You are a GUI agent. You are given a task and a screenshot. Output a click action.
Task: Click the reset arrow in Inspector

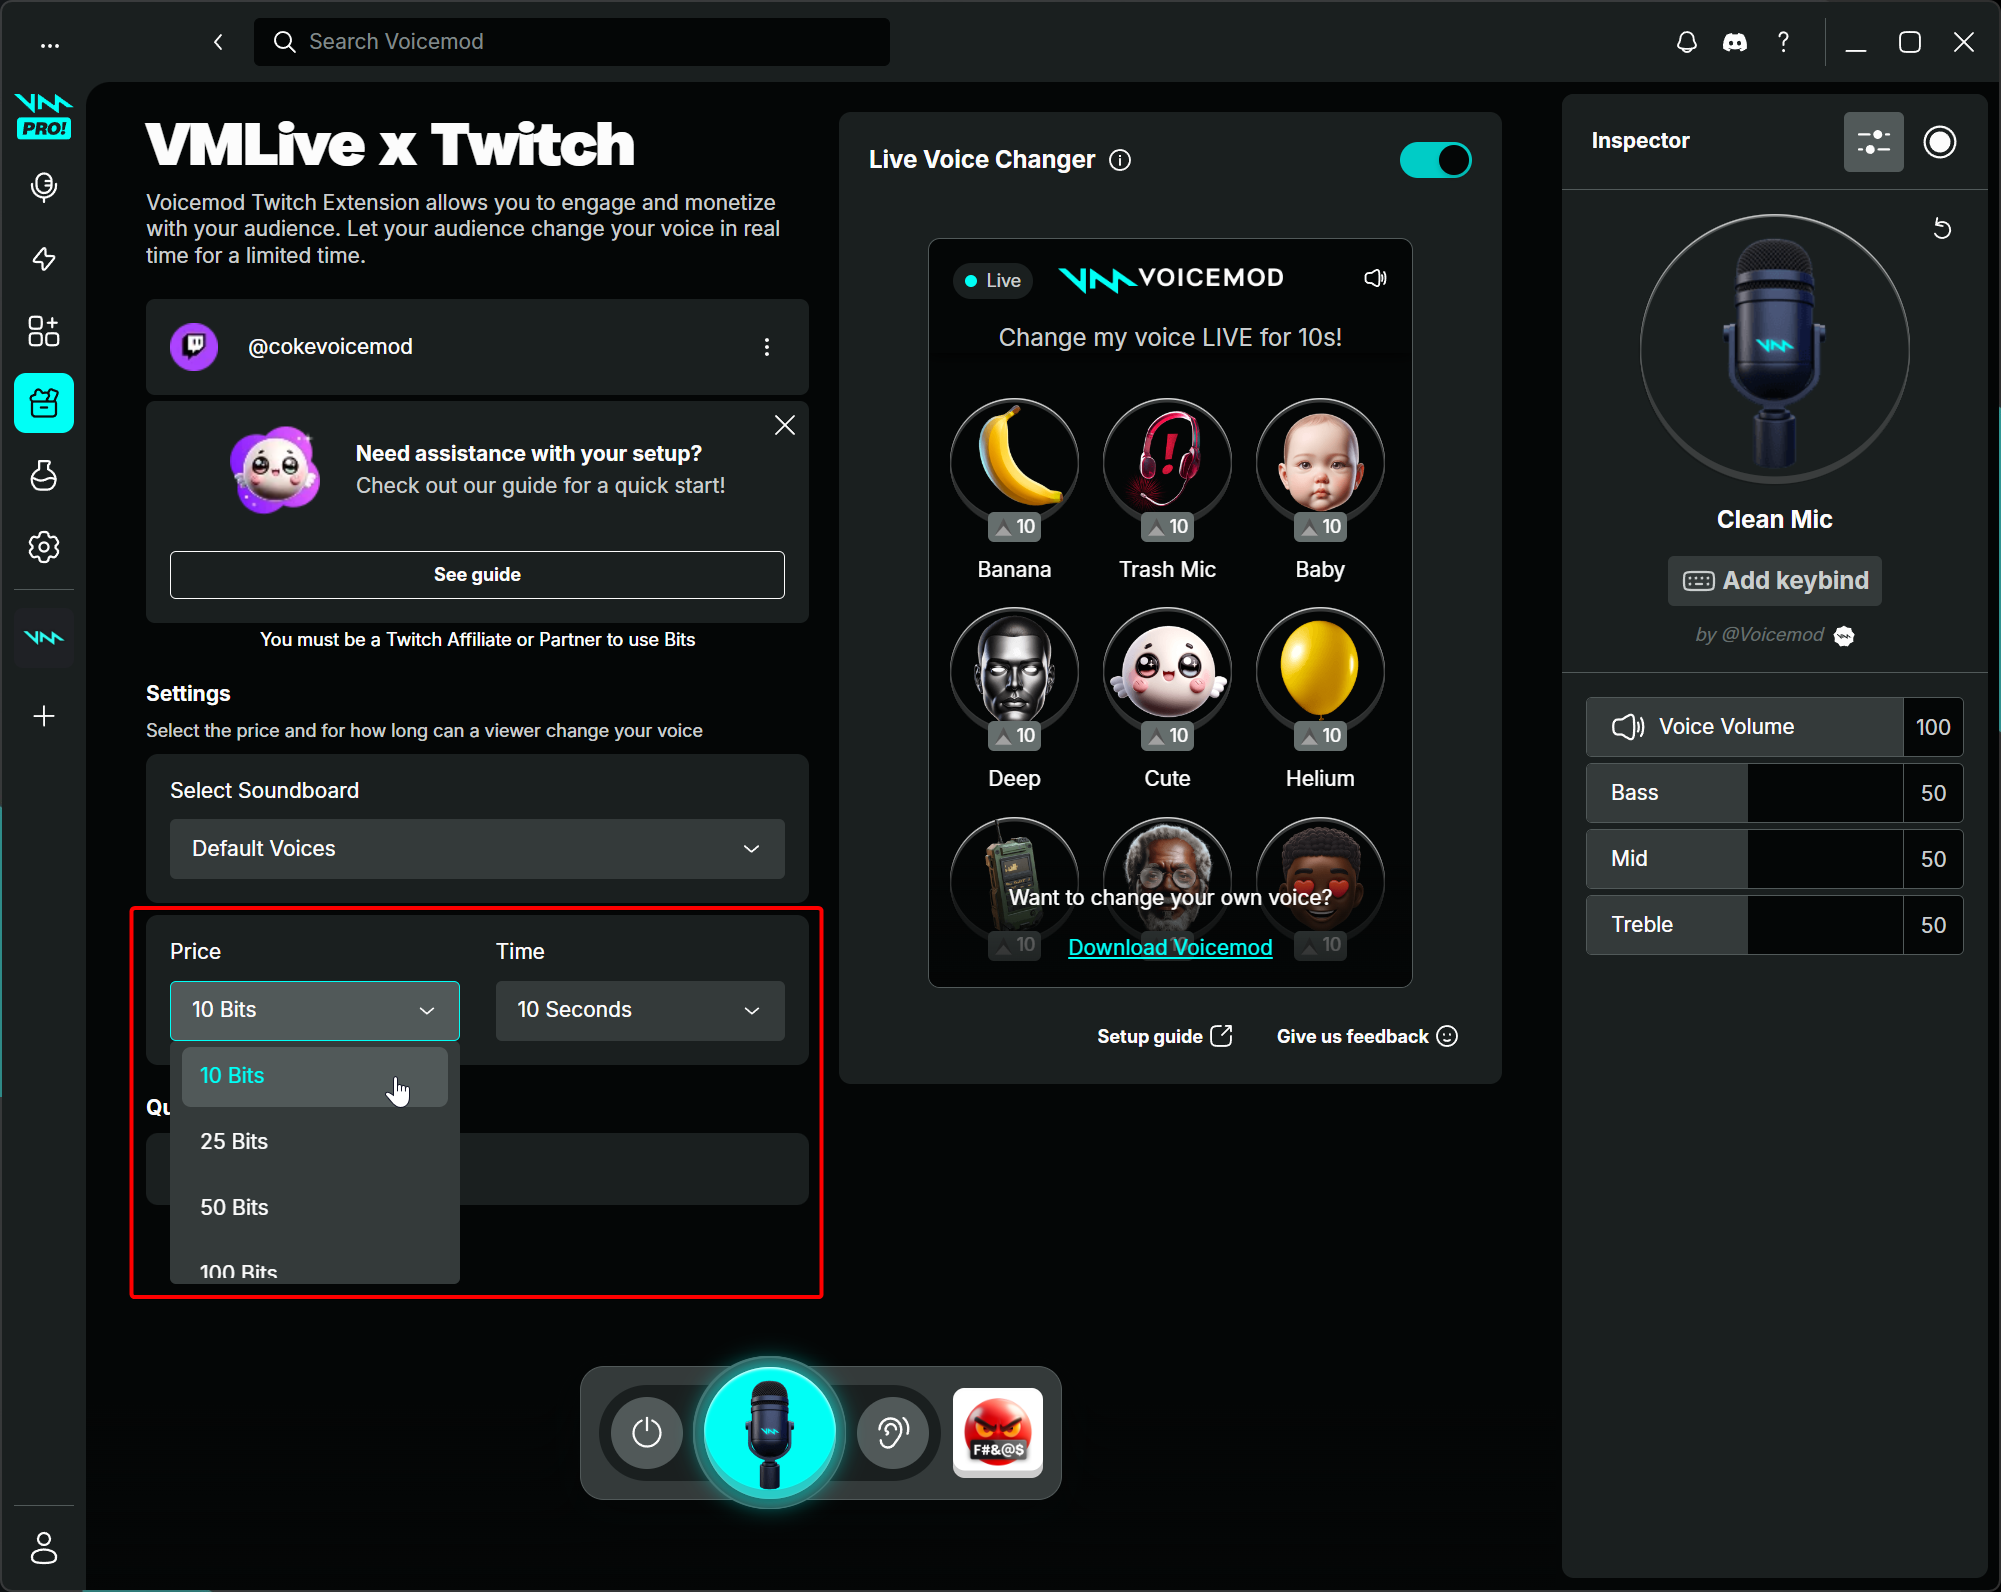1942,229
